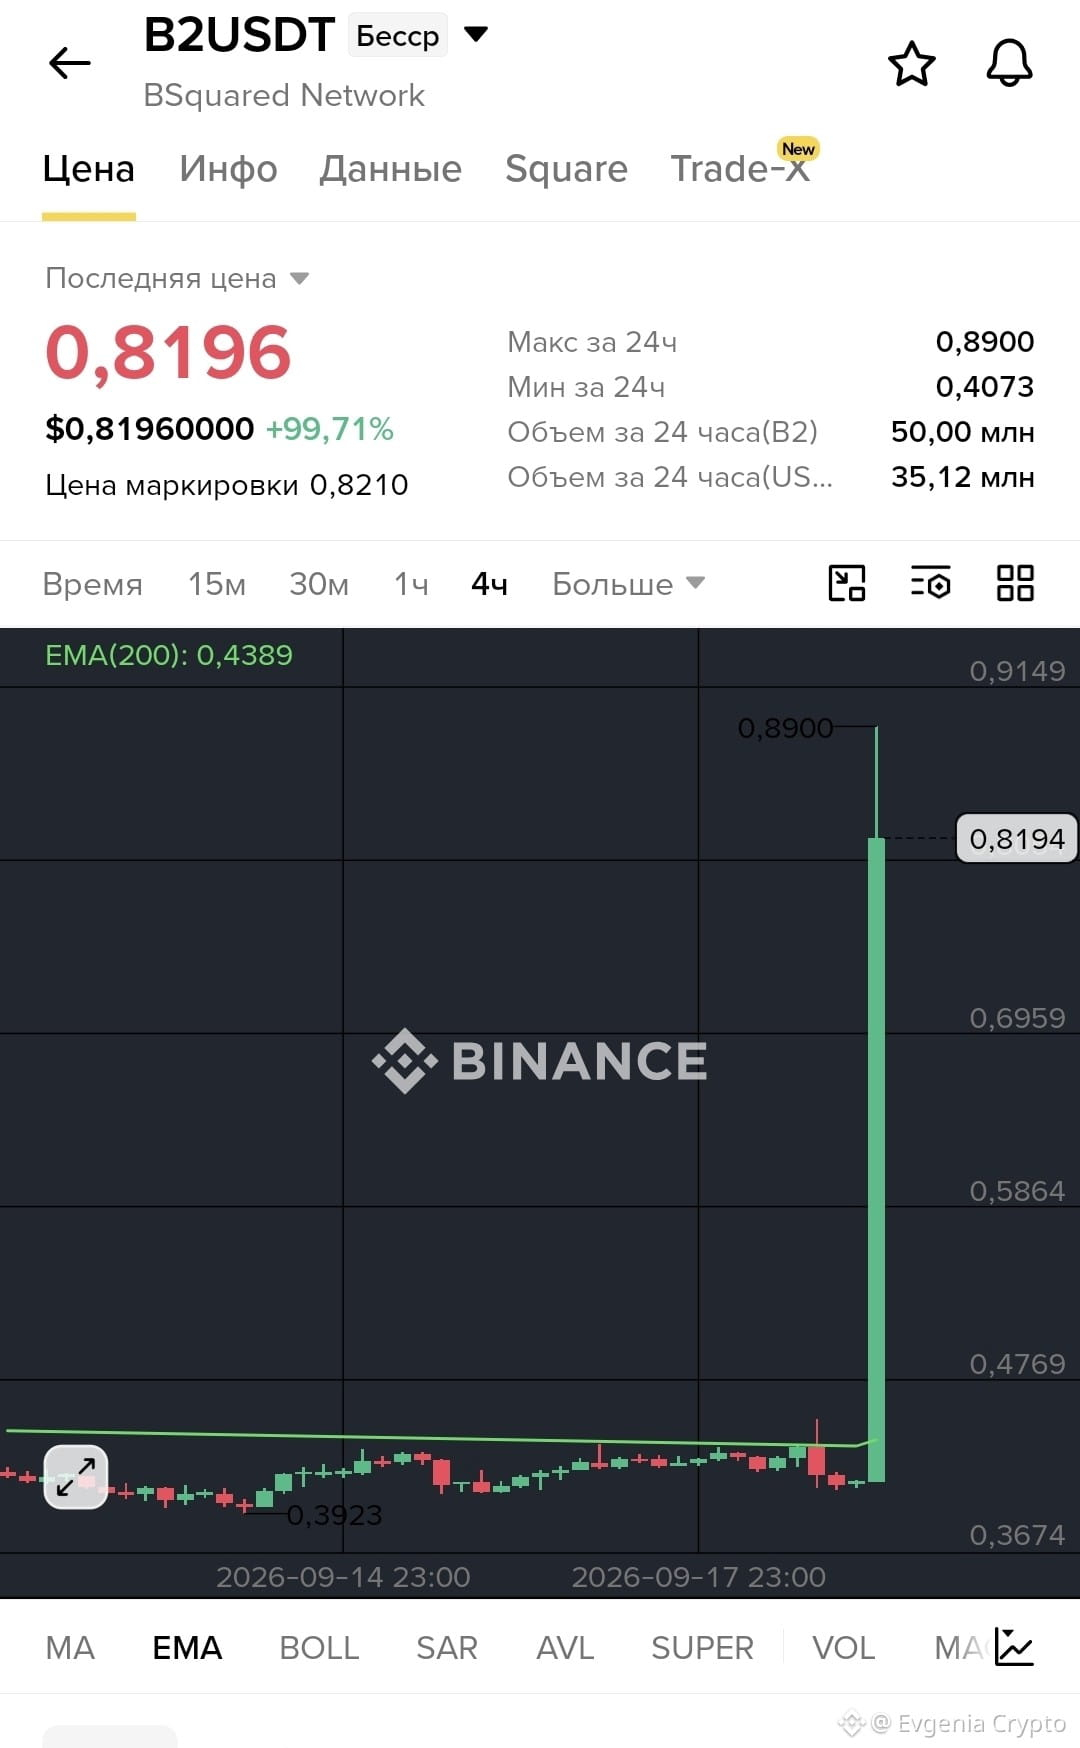Image resolution: width=1080 pixels, height=1748 pixels.
Task: Open B2USDT pair selector dropdown arrow
Action: 476,35
